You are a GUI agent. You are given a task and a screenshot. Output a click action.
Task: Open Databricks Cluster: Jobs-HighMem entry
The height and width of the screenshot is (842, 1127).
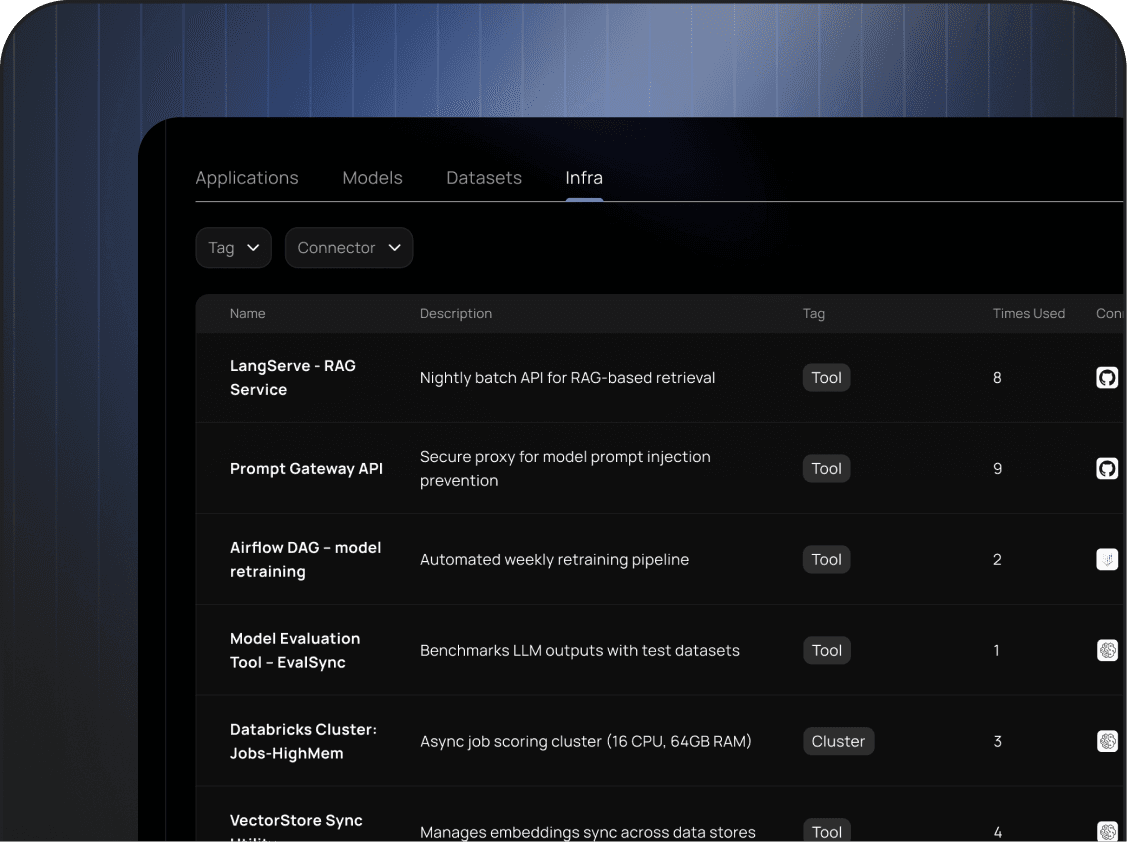[303, 741]
